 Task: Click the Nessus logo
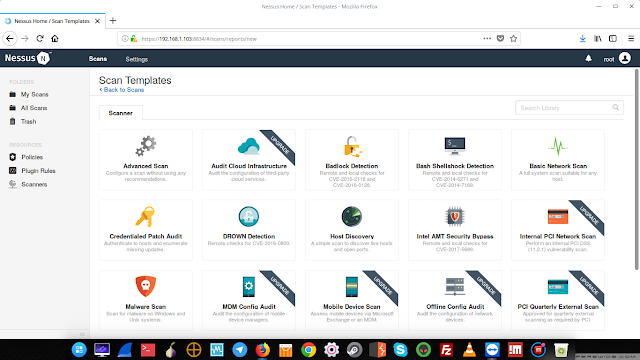(x=28, y=58)
